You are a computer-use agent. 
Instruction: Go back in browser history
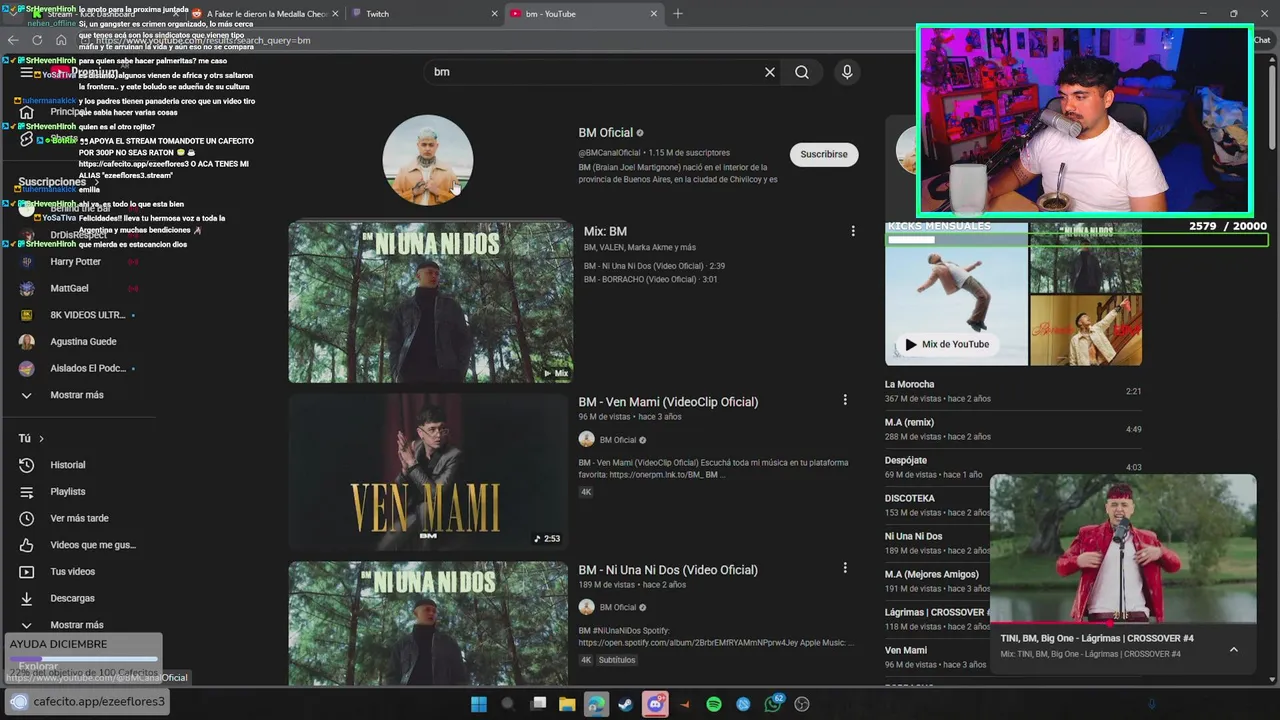pos(13,40)
